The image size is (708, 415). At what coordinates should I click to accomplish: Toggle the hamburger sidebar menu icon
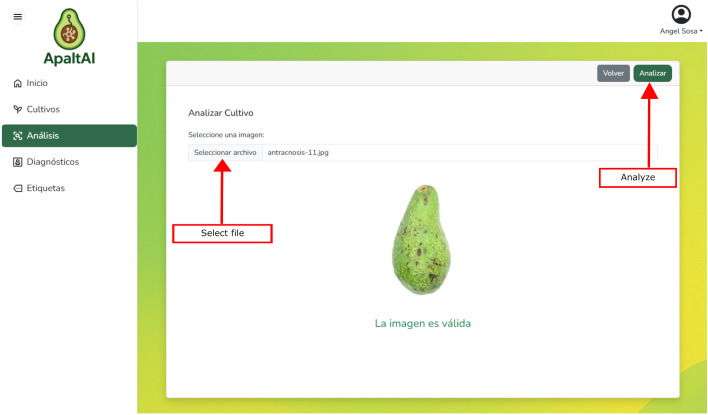click(18, 17)
